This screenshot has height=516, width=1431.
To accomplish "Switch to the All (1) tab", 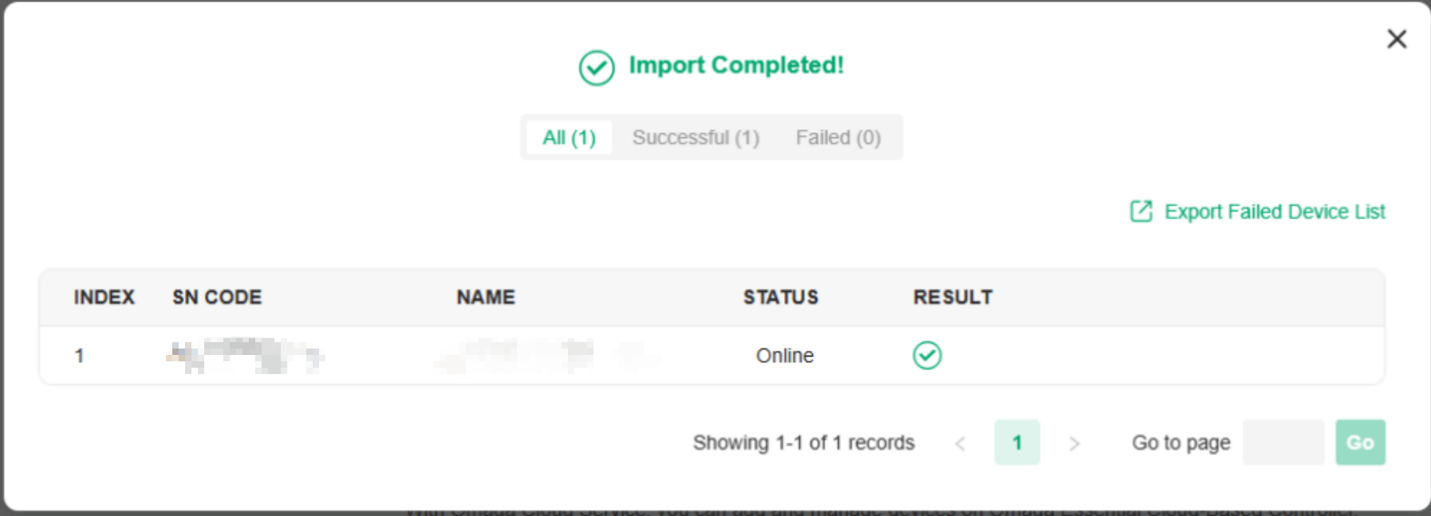I will click(569, 137).
